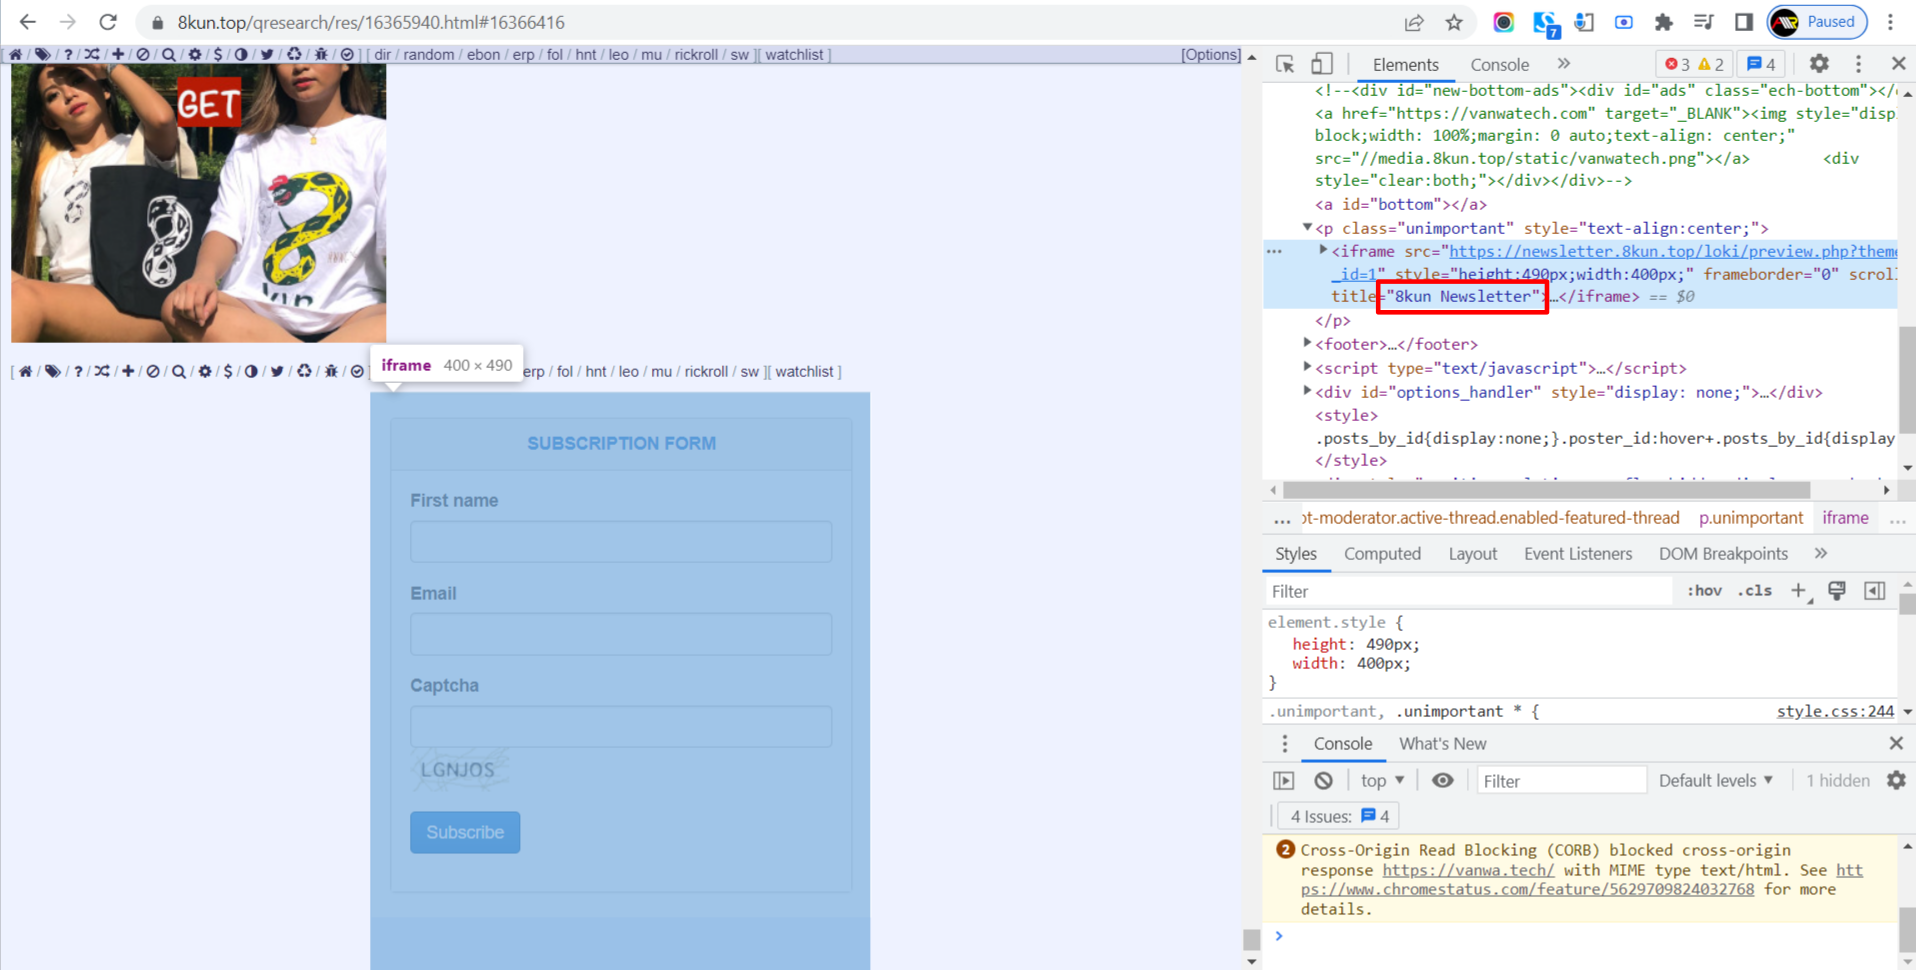Viewport: 1916px width, 970px height.
Task: Open style.css:244 source link
Action: (x=1835, y=711)
